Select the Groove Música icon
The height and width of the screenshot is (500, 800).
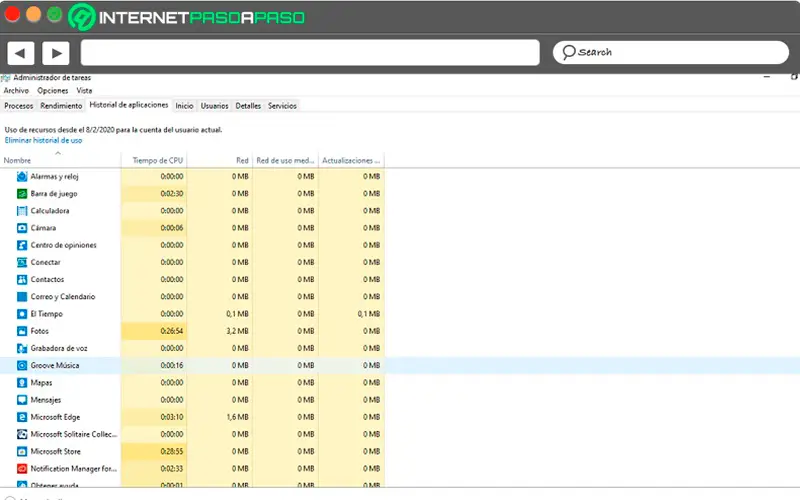(x=22, y=366)
